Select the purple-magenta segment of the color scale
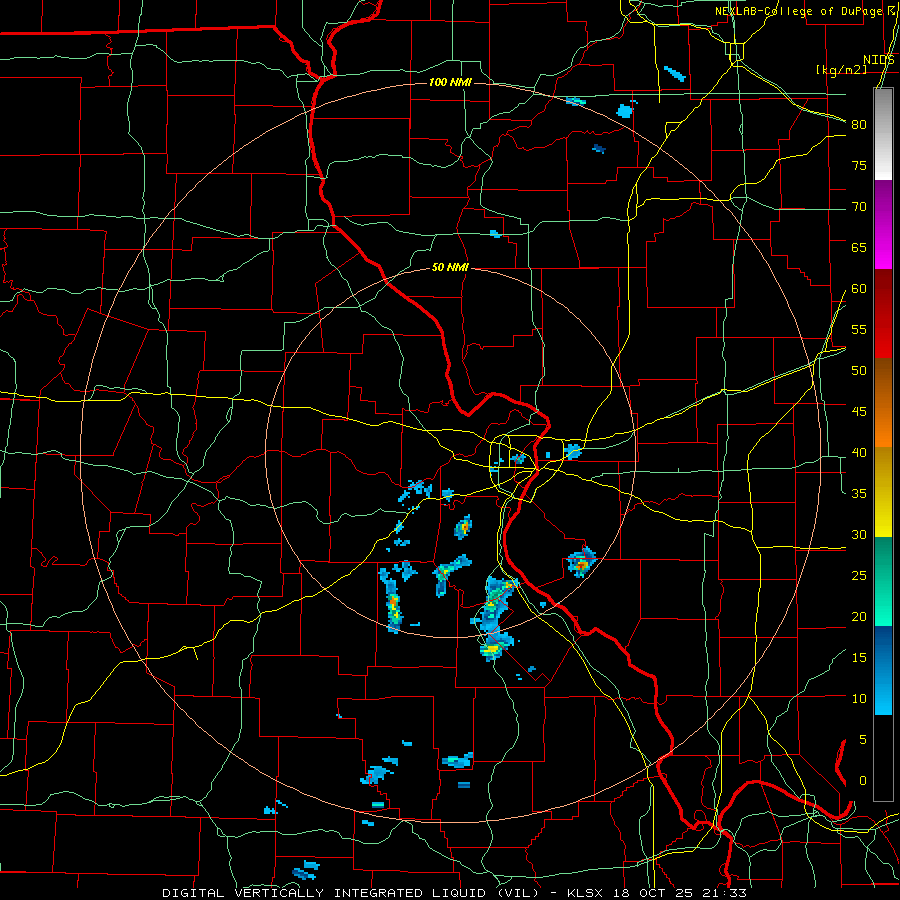The width and height of the screenshot is (900, 900). pos(883,225)
